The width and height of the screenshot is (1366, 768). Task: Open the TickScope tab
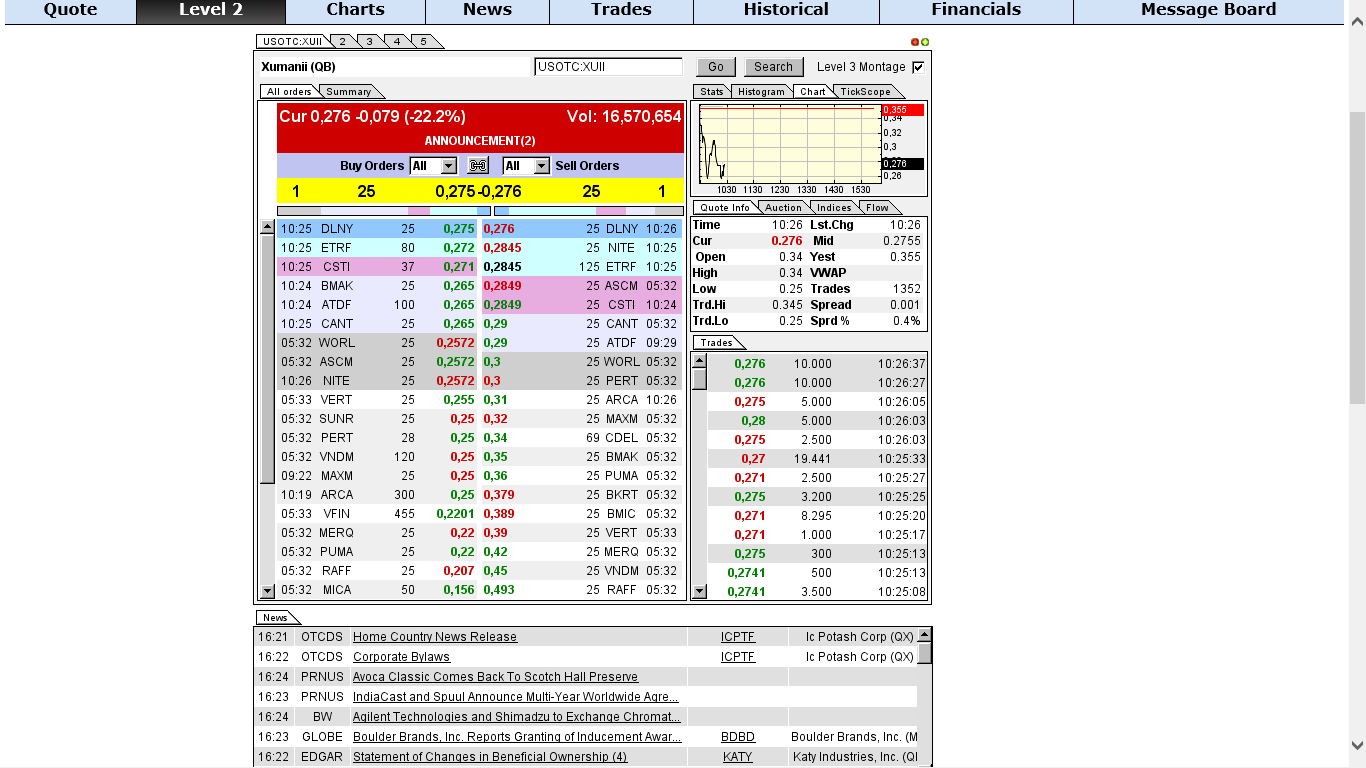(x=865, y=91)
